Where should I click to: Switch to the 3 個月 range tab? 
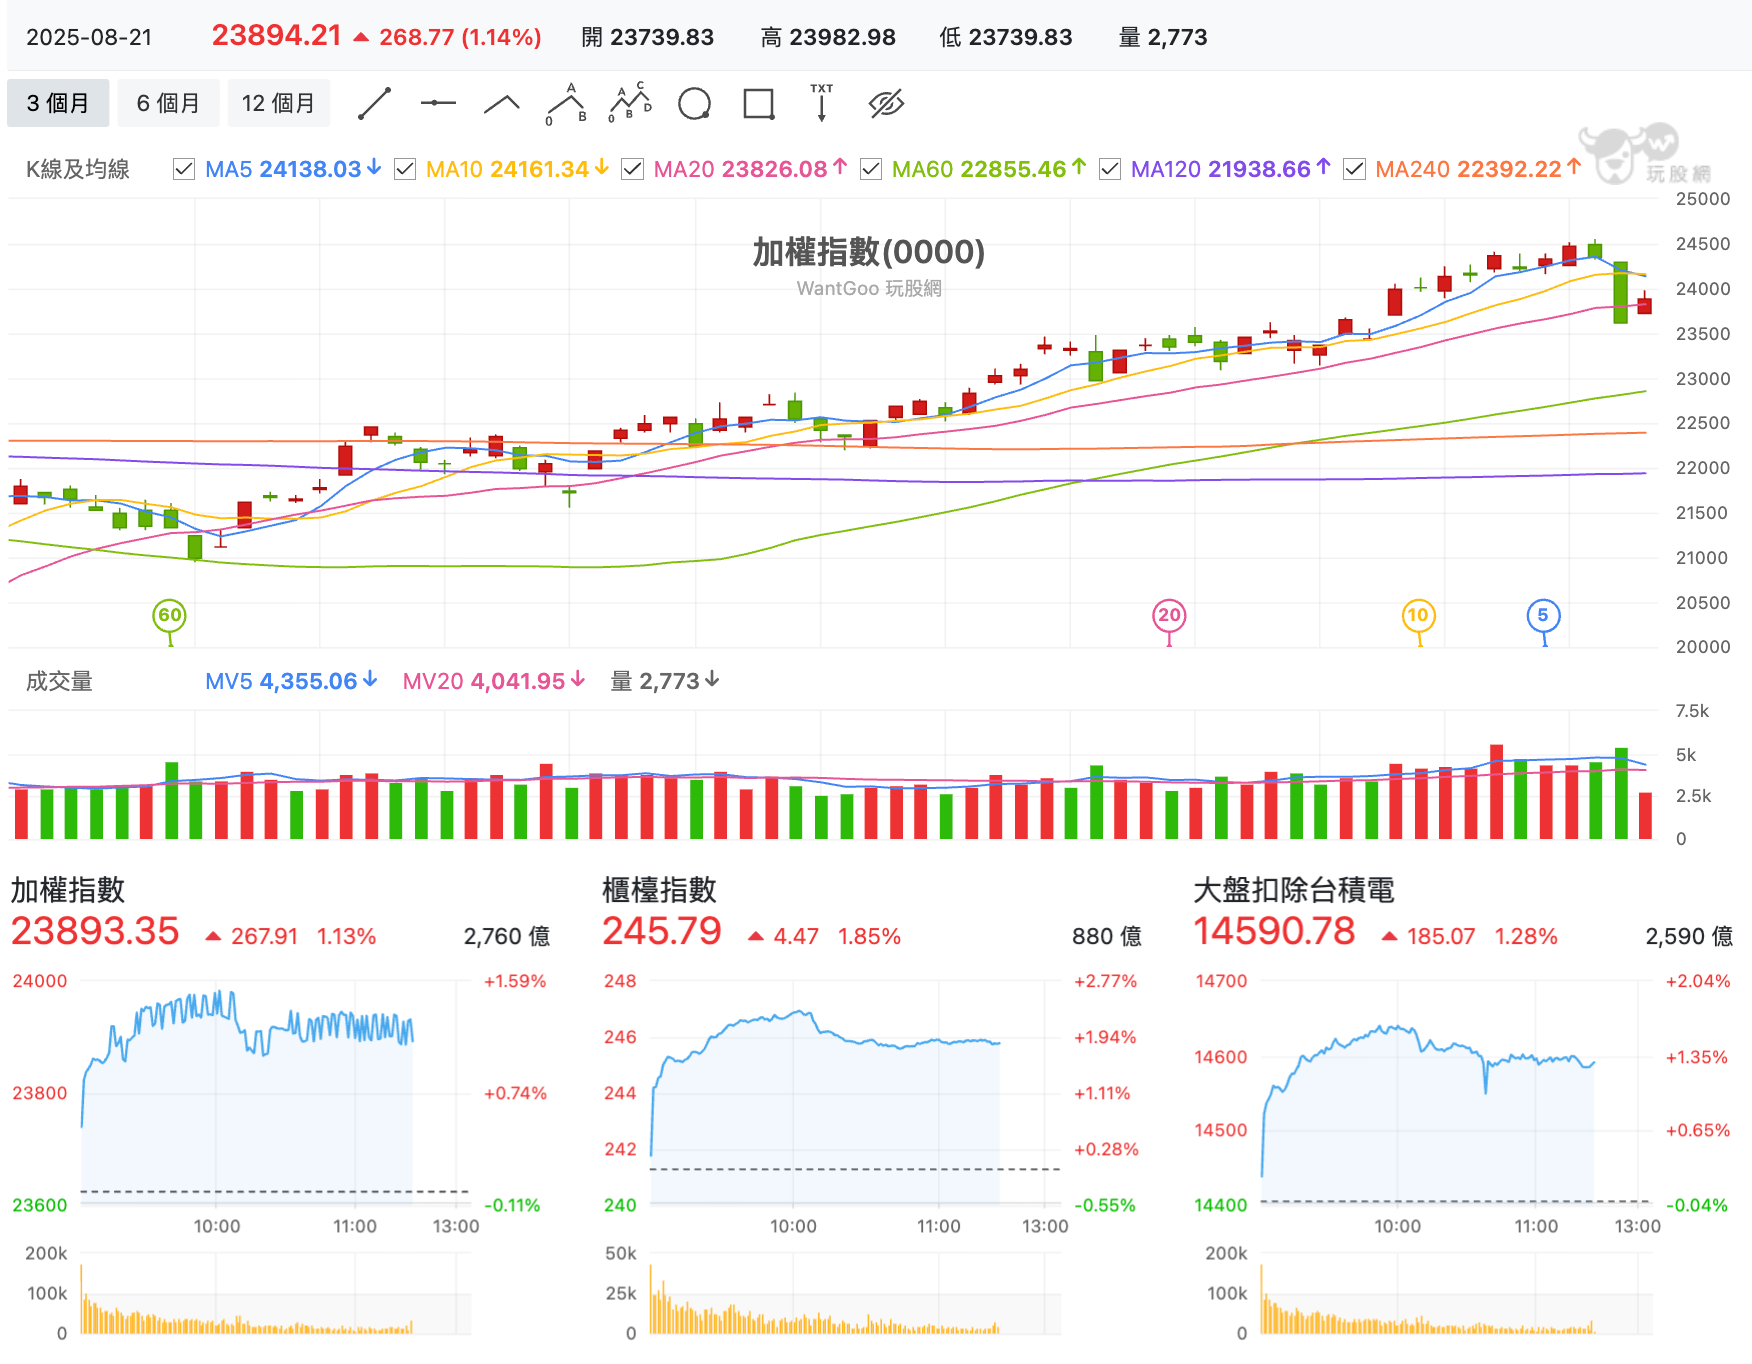tap(58, 103)
